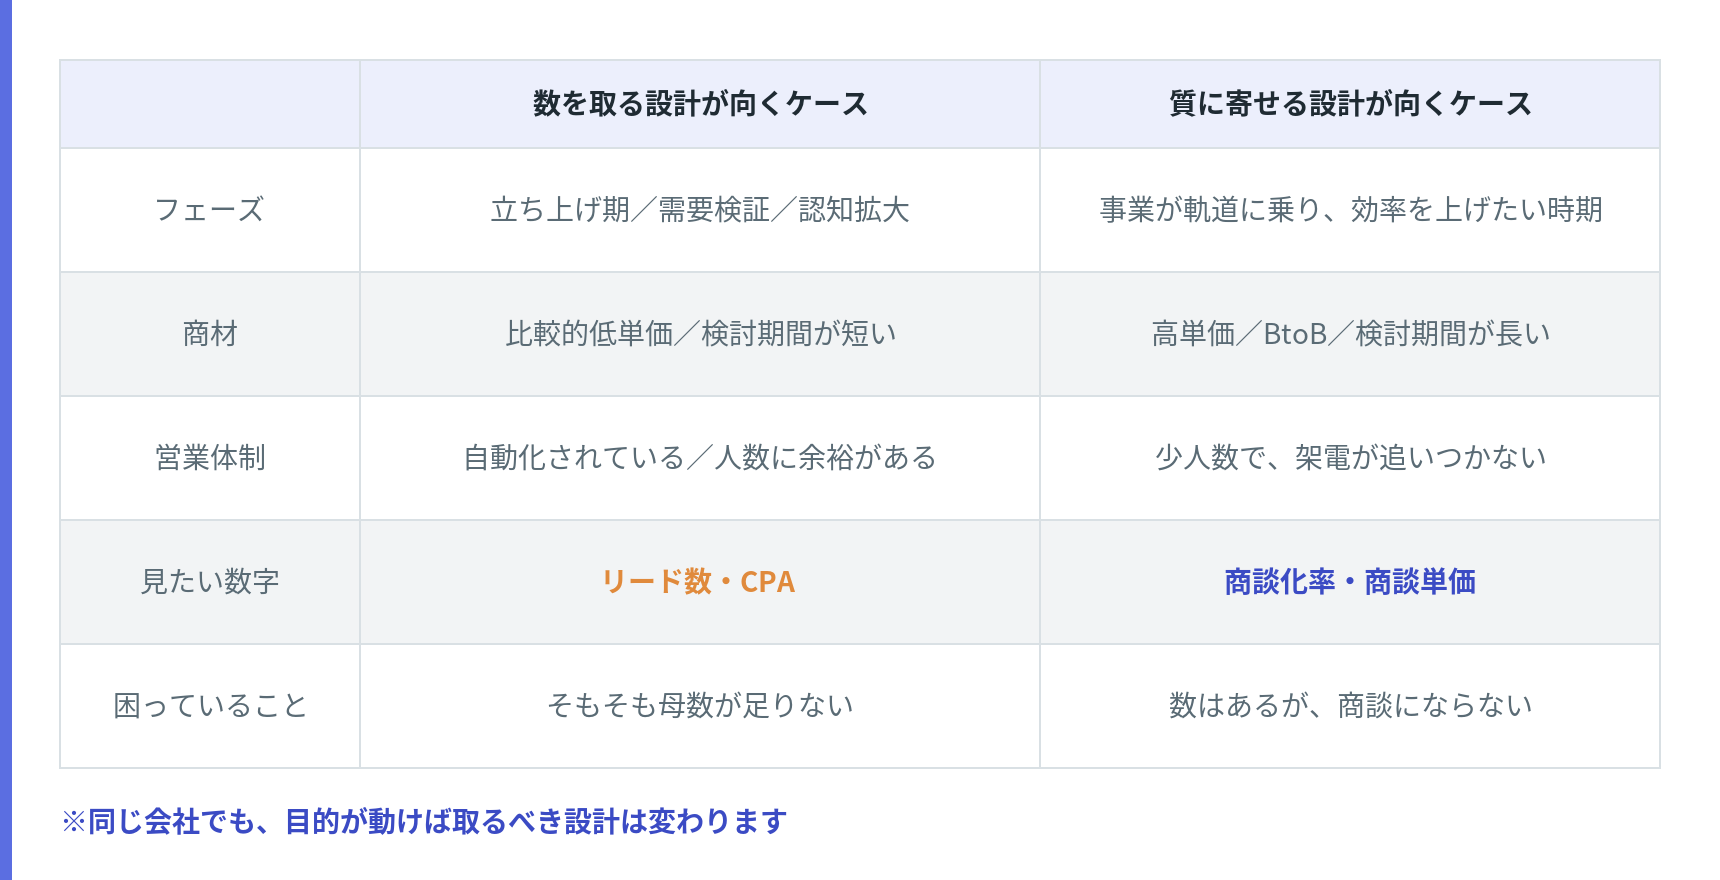Screen dimensions: 1720x880
Task: Click the purple vertical bar at left edge
Action: pyautogui.click(x=5, y=440)
